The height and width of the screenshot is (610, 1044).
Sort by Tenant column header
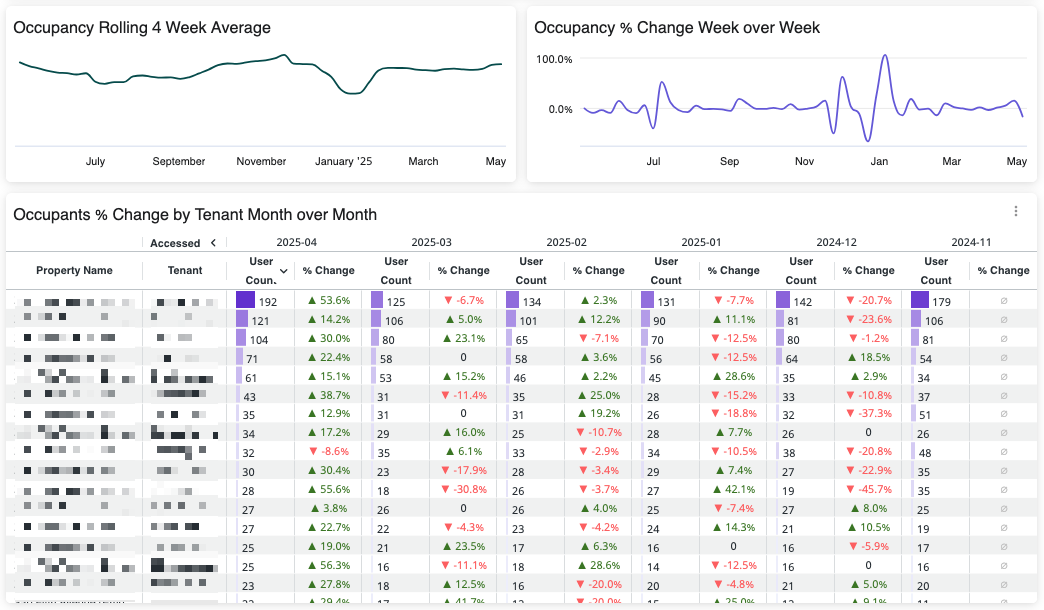185,270
